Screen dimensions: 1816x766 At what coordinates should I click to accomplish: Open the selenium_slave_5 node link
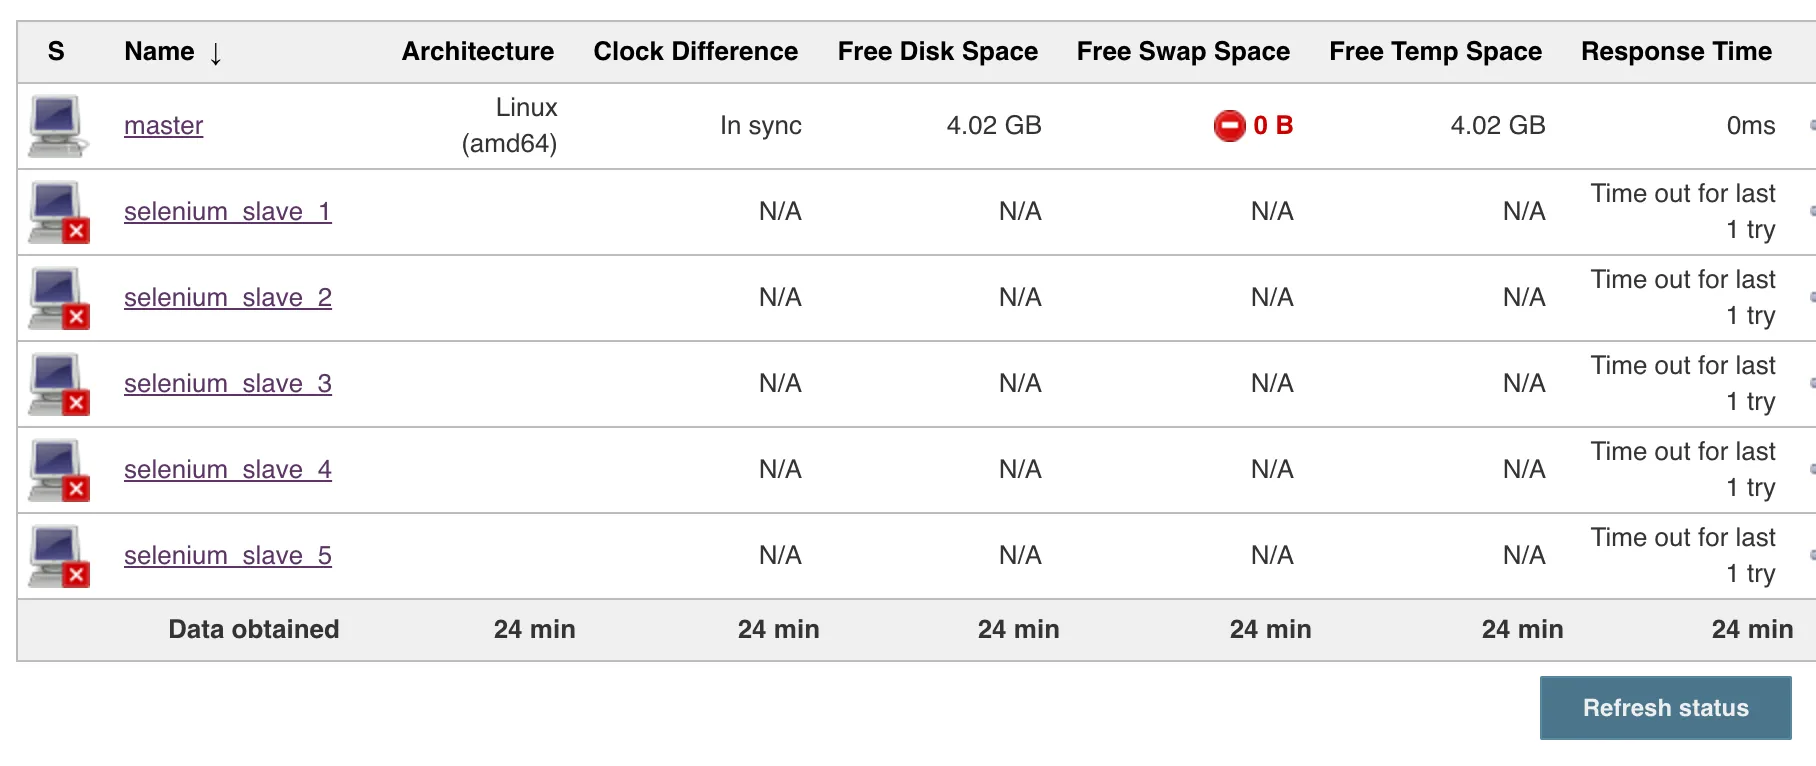227,556
